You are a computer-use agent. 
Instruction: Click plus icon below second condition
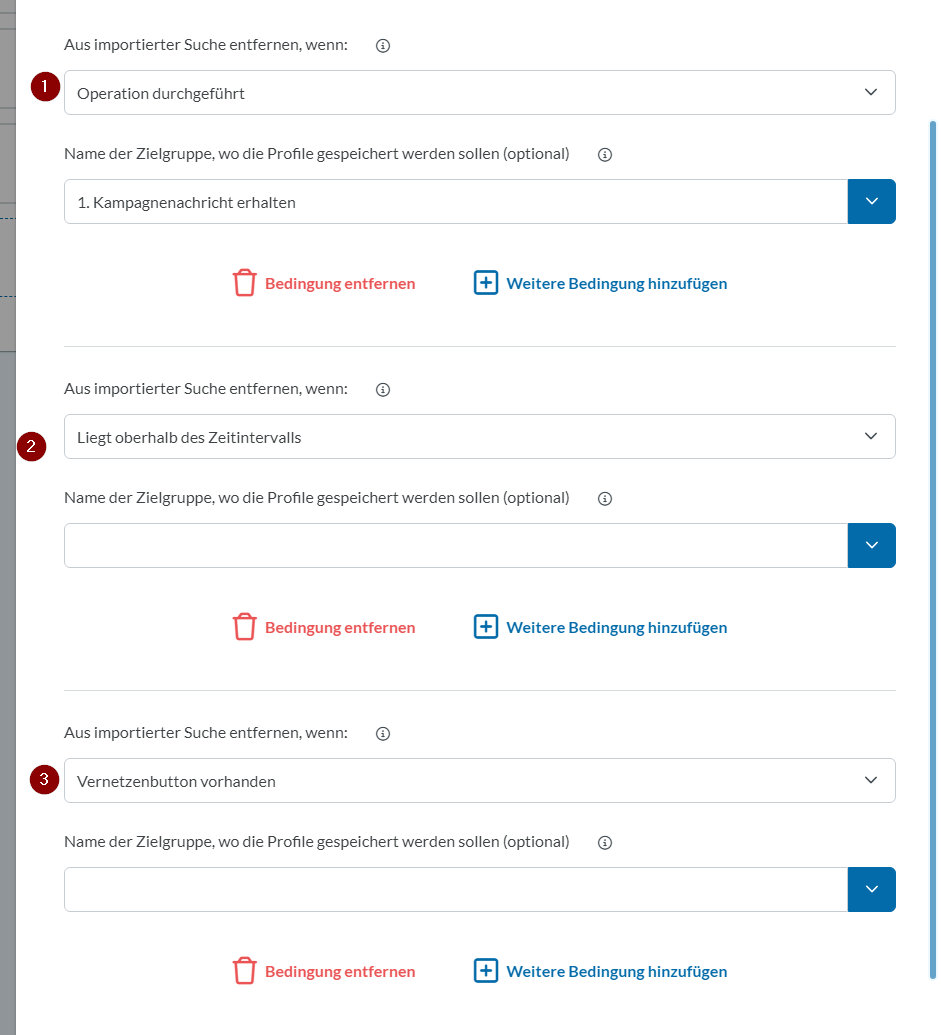click(x=485, y=627)
